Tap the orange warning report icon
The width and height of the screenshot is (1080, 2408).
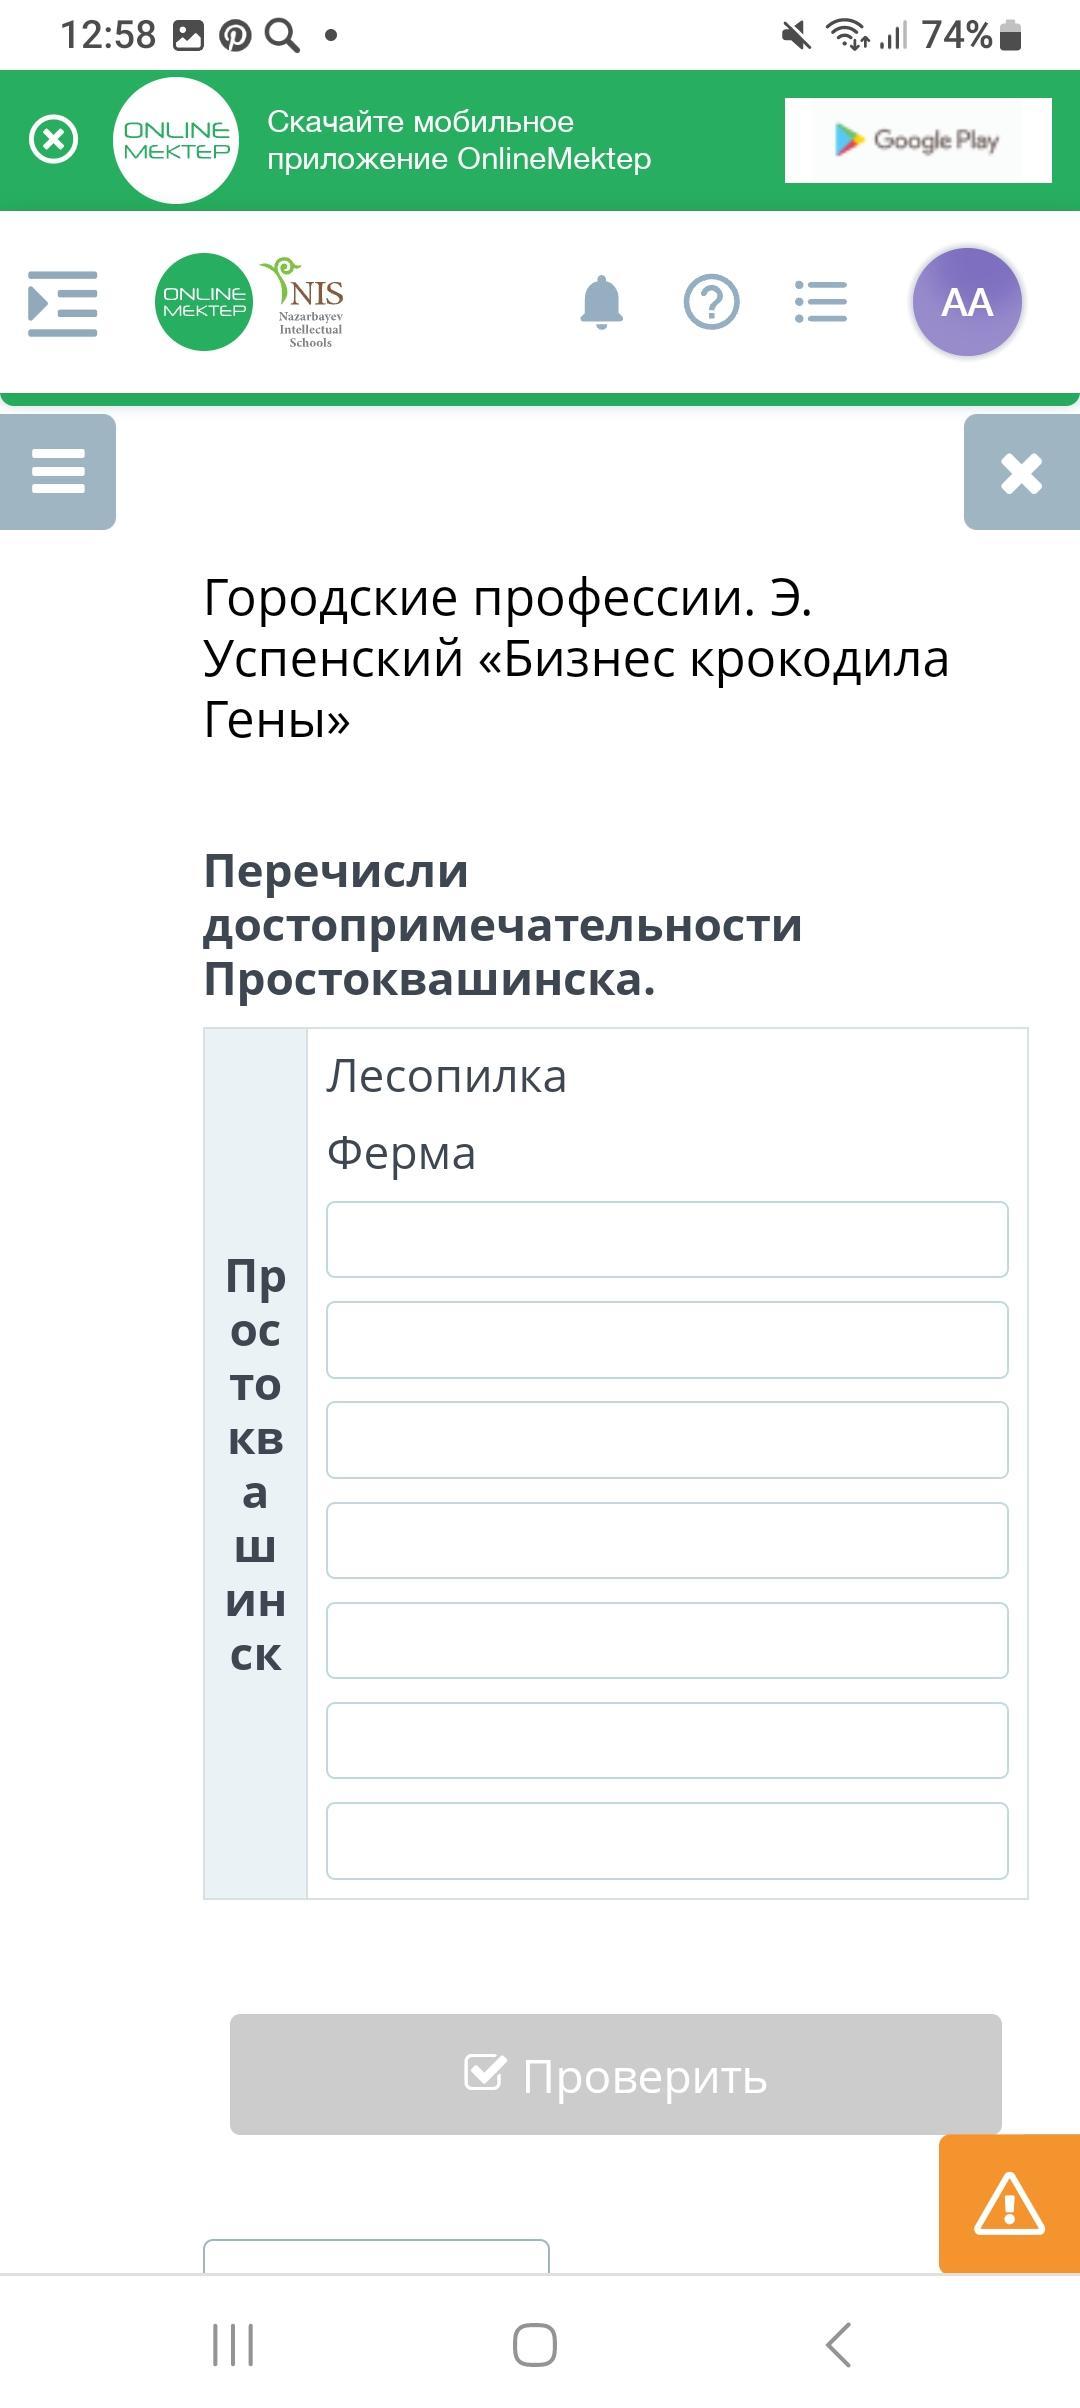pos(1009,2204)
